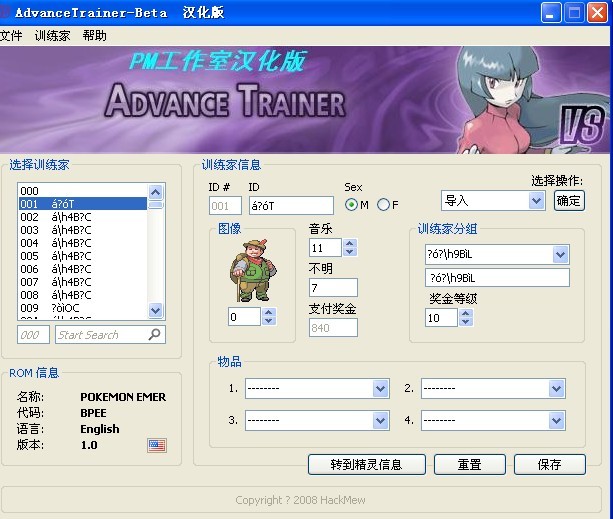Screen dimensions: 613x519
Task: Select trainer 007 in the list
Action: click(x=83, y=282)
